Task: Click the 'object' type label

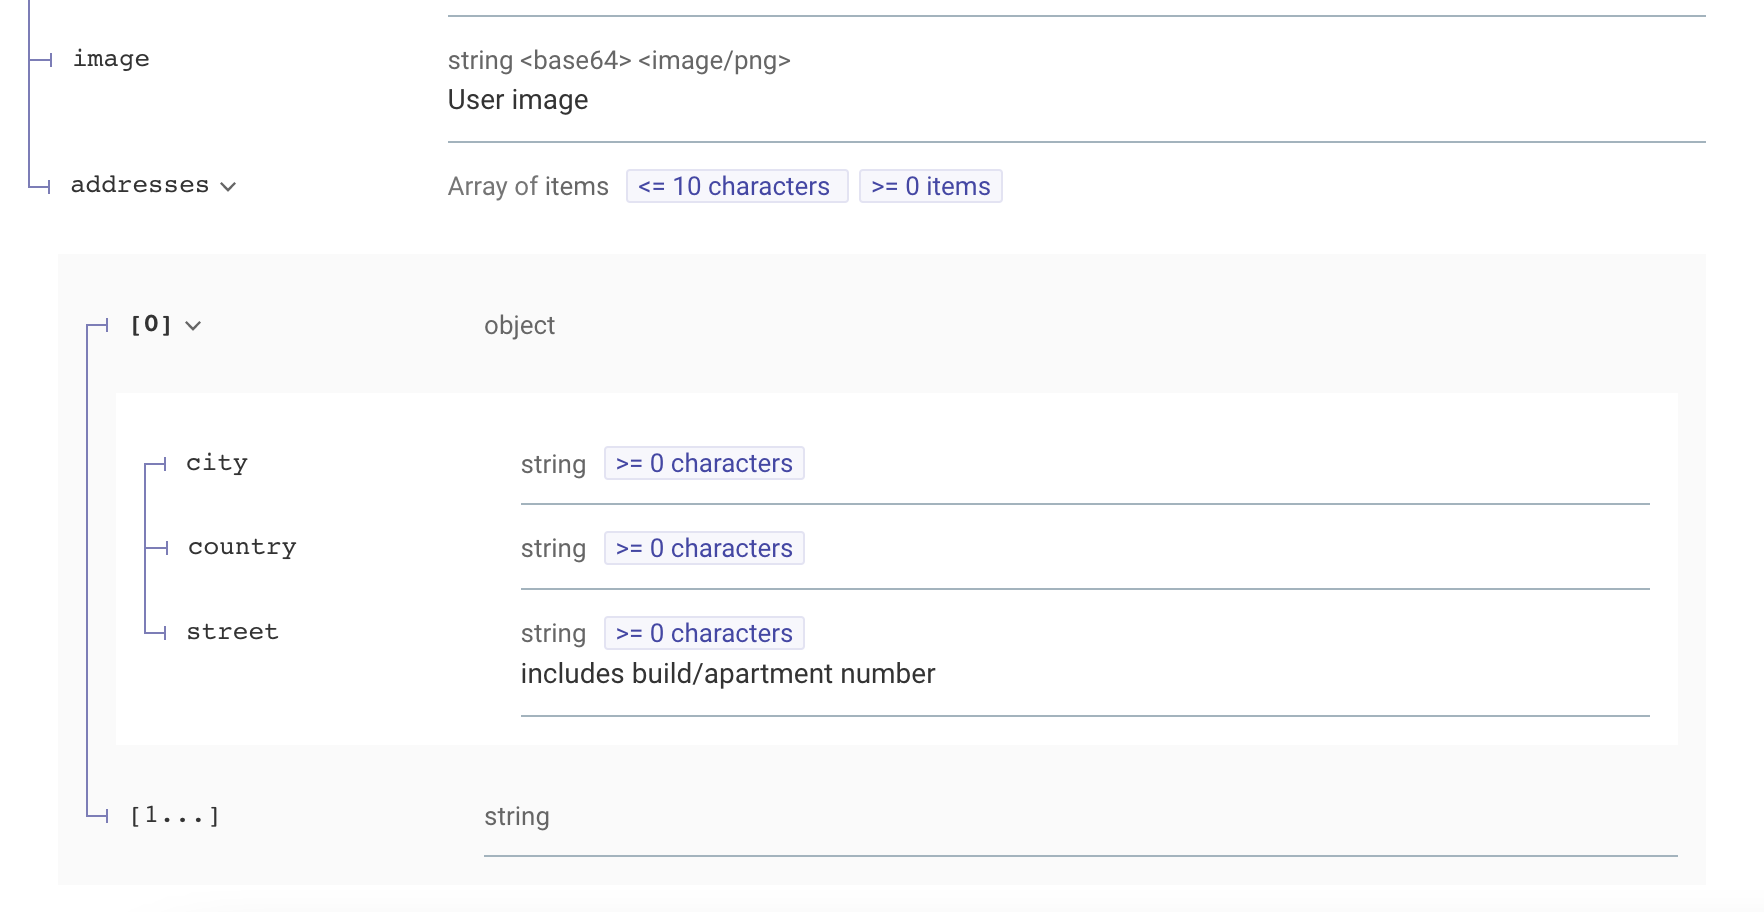Action: 519,326
